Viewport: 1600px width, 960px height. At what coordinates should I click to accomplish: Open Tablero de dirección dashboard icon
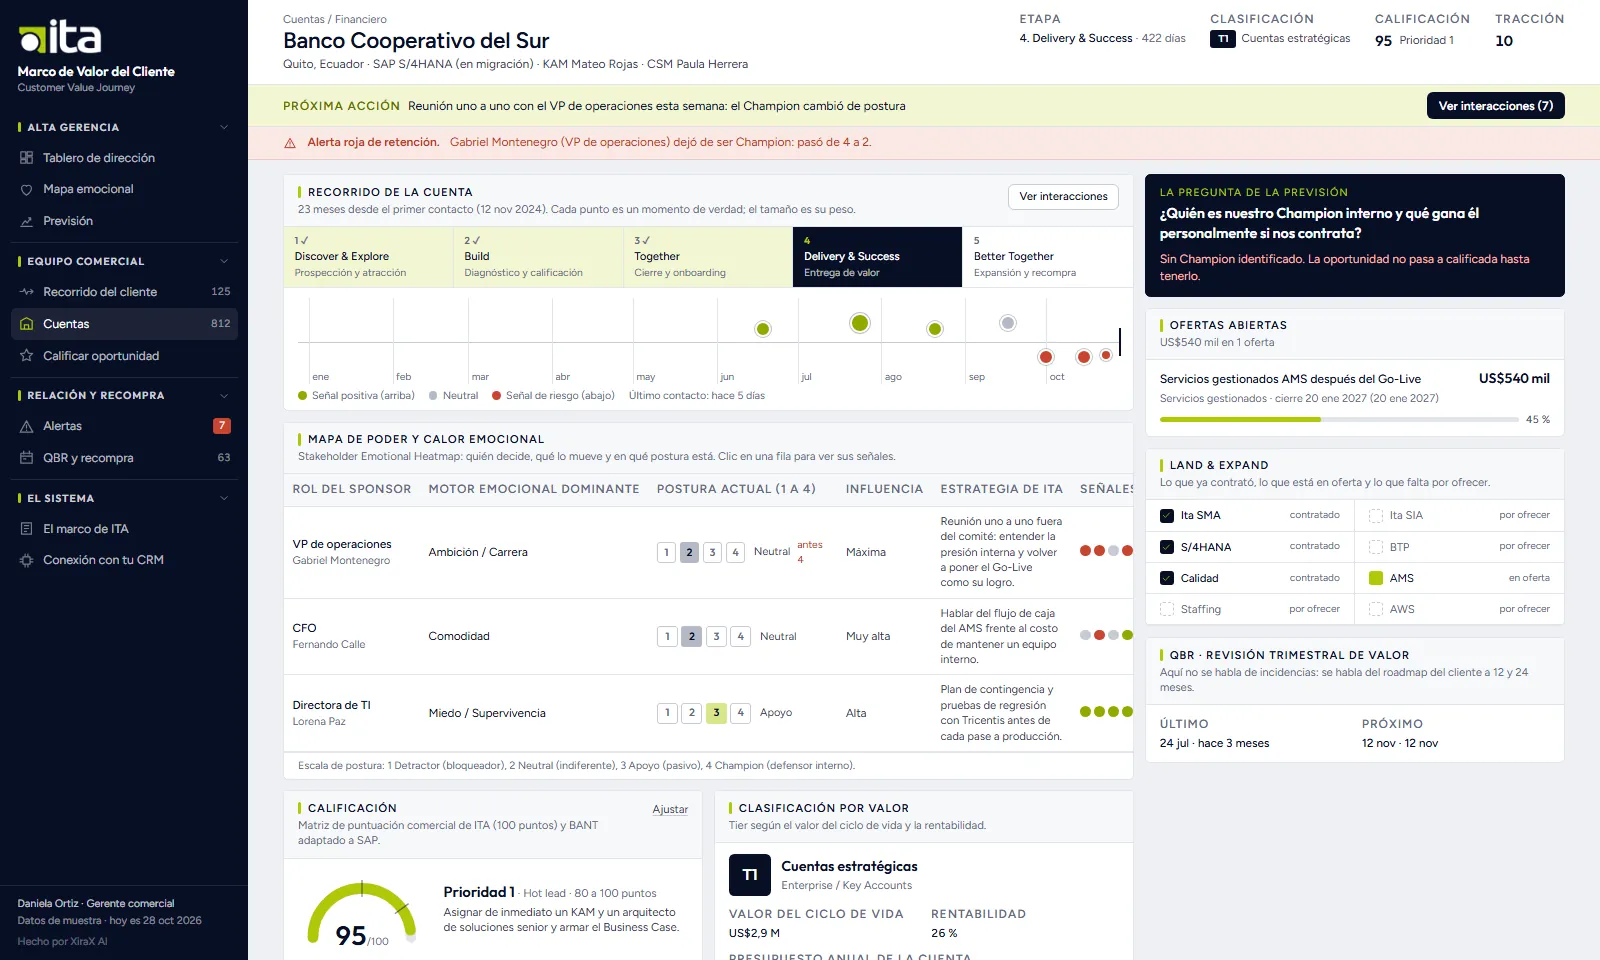coord(27,158)
